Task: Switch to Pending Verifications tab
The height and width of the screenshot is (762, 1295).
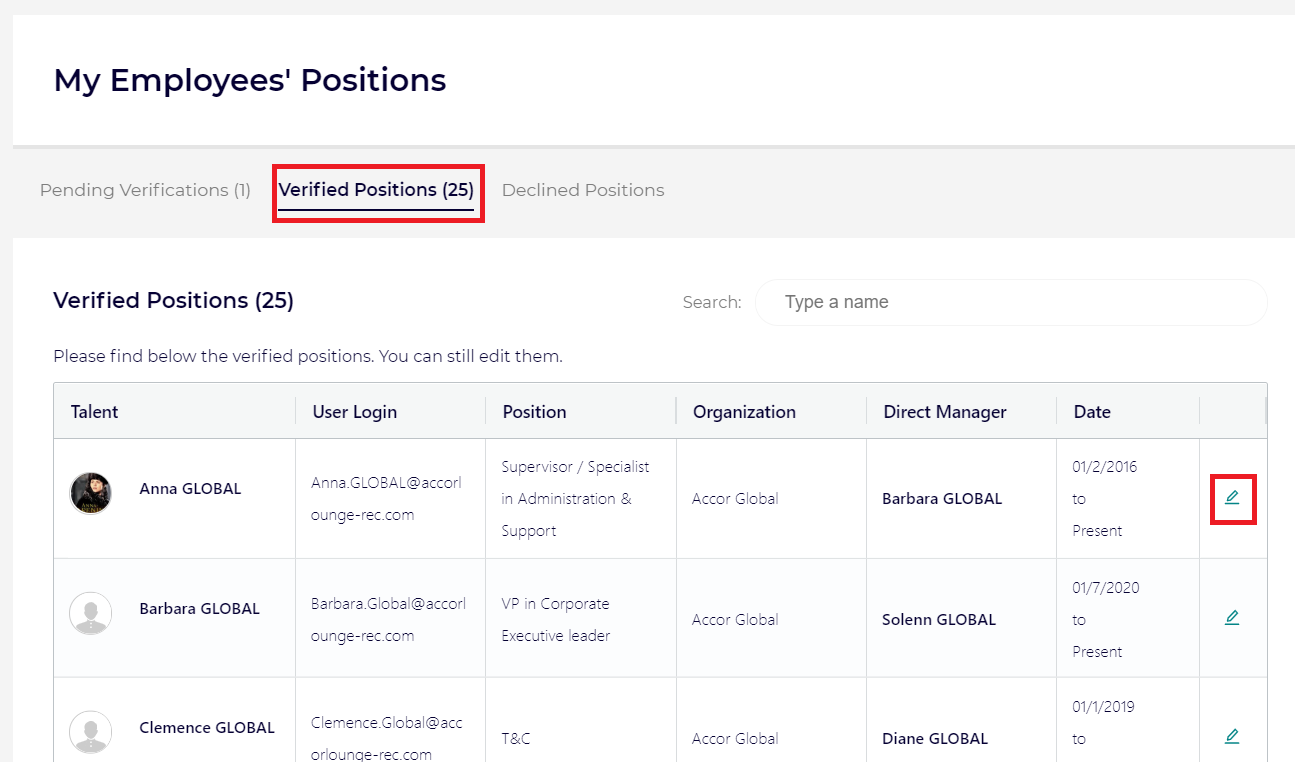Action: (145, 190)
